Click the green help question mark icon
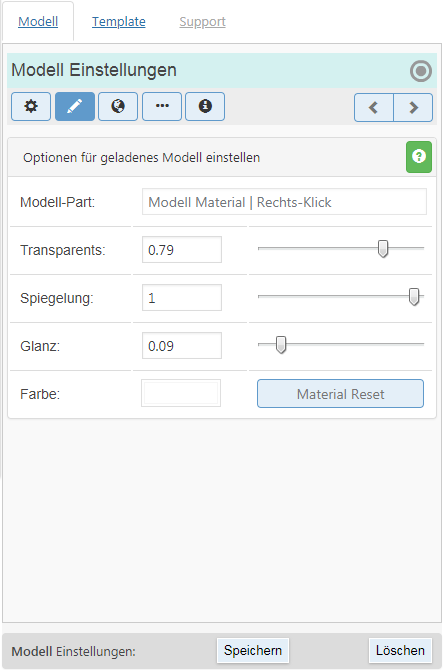 pyautogui.click(x=419, y=157)
